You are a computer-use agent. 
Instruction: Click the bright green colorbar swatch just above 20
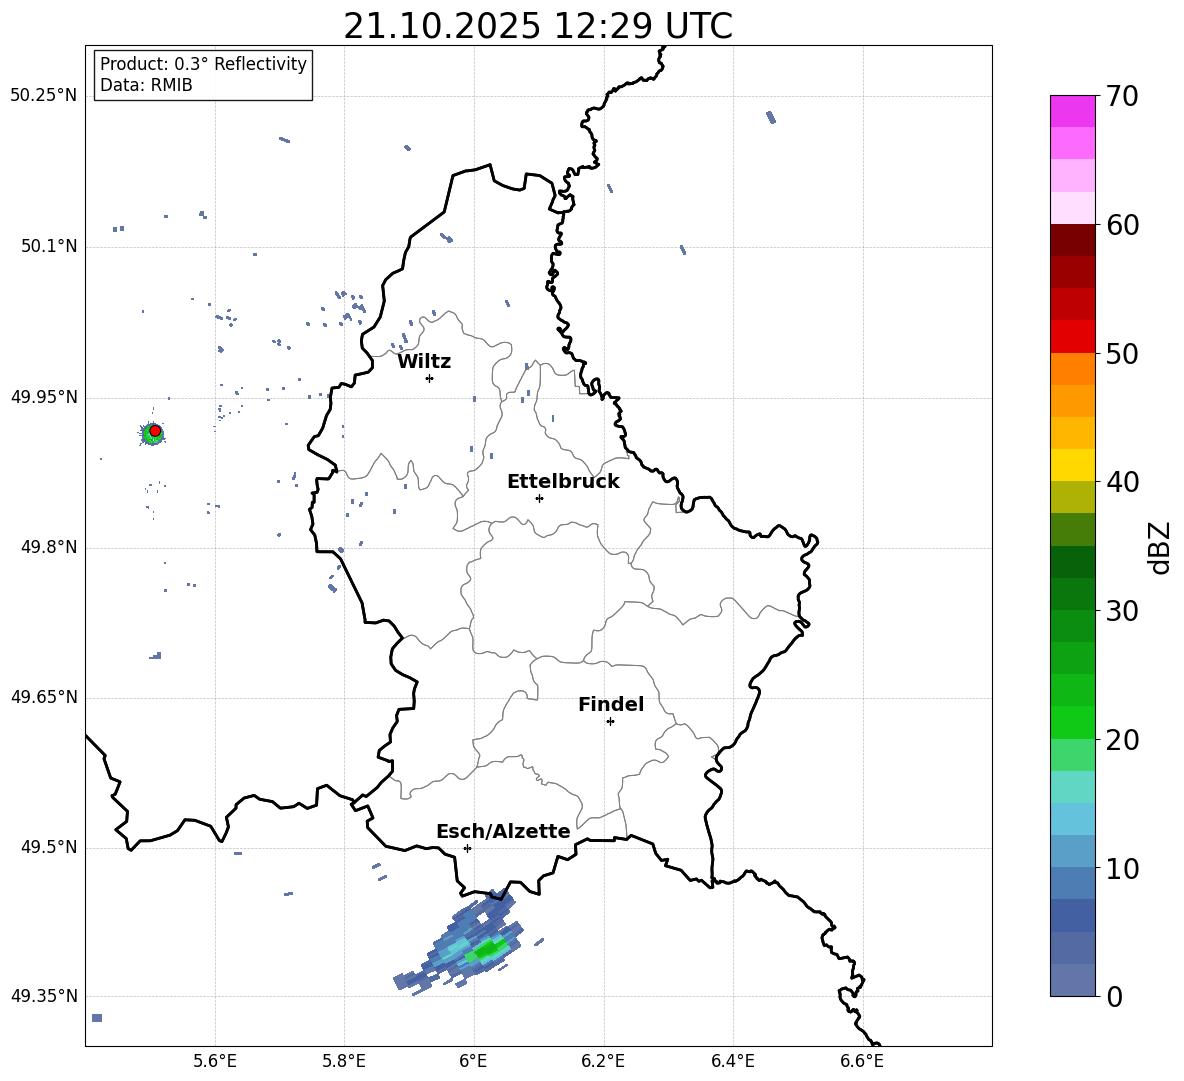[1073, 722]
